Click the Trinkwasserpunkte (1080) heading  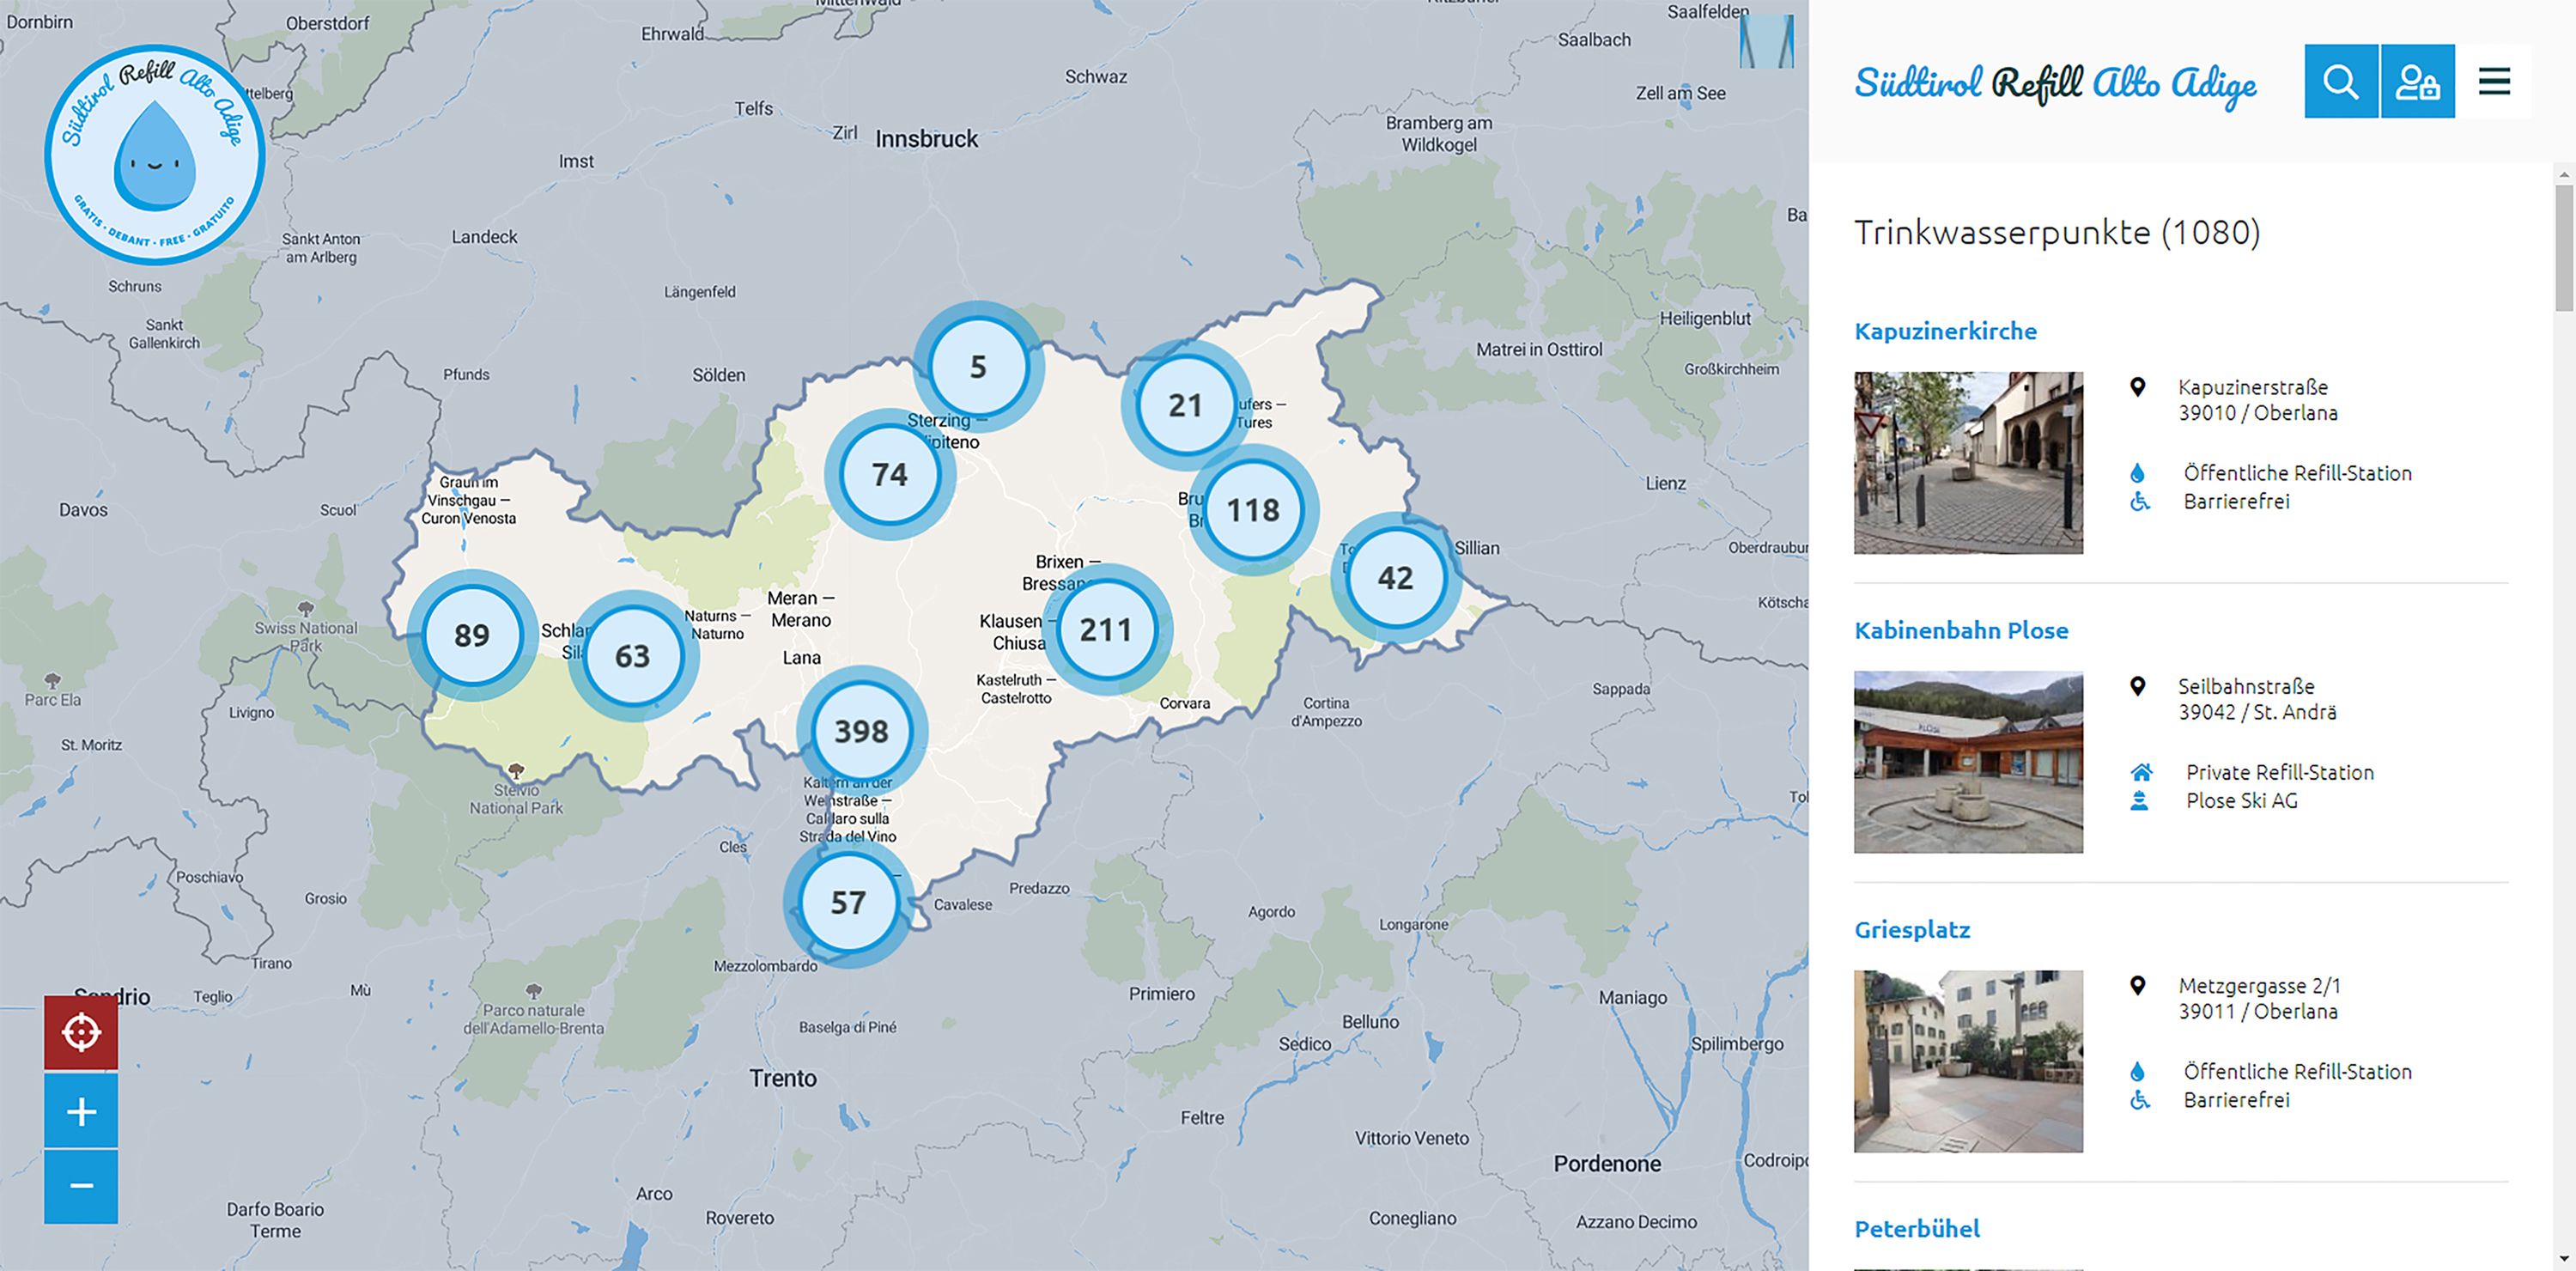[2057, 233]
